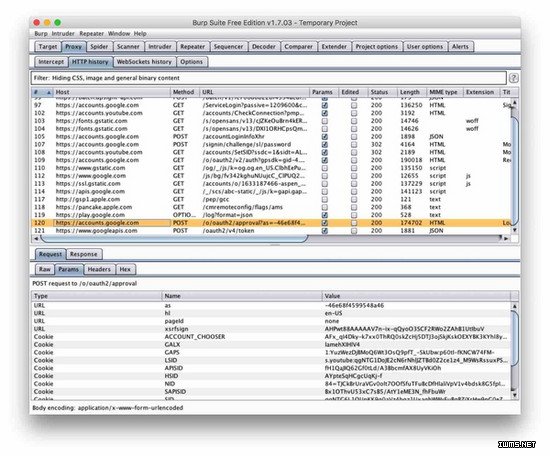
Task: Sort history by Method column header
Action: point(185,92)
